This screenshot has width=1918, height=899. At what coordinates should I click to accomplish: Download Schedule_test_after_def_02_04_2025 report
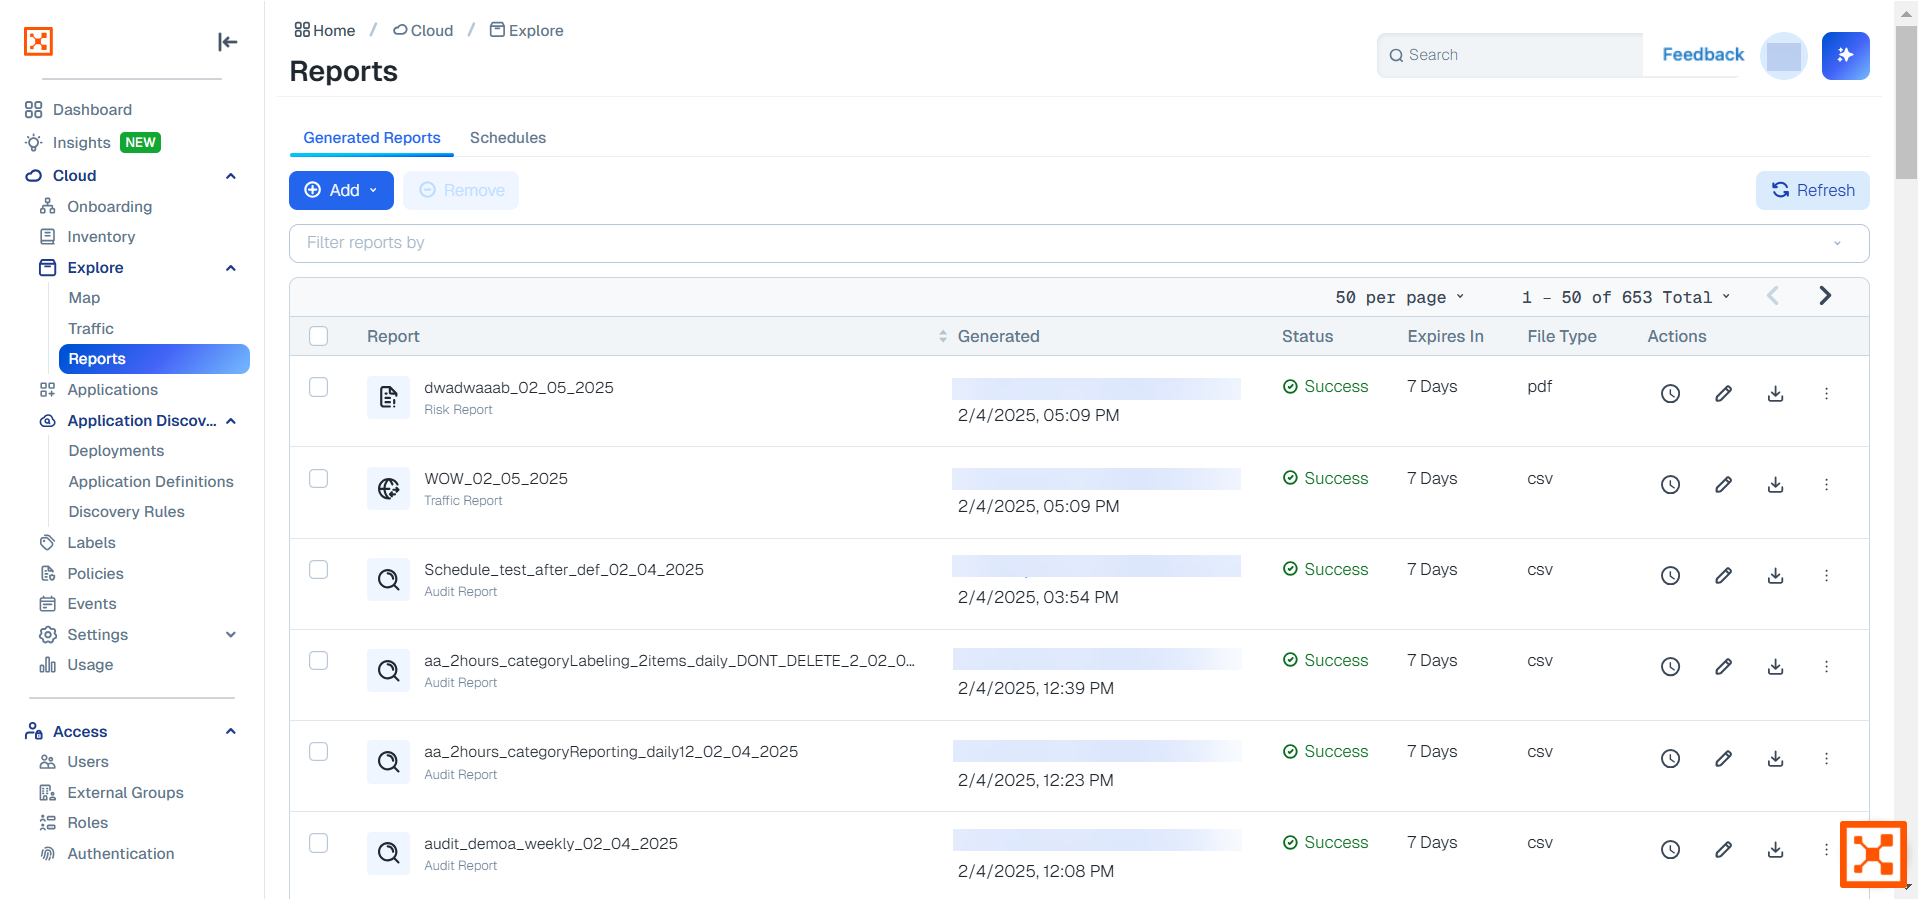coord(1775,576)
